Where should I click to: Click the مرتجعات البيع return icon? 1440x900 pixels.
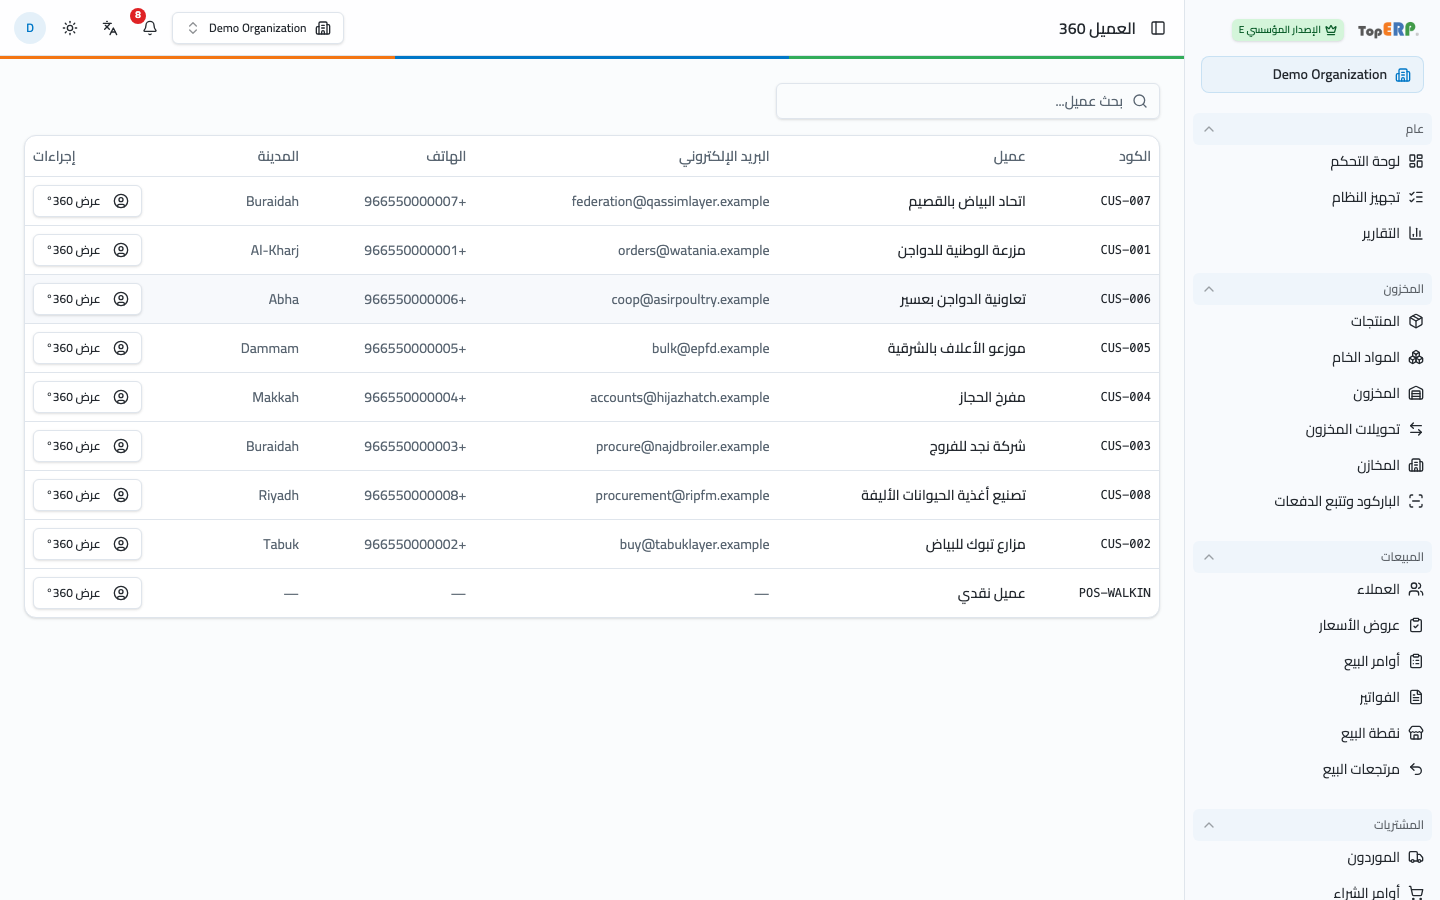point(1416,769)
